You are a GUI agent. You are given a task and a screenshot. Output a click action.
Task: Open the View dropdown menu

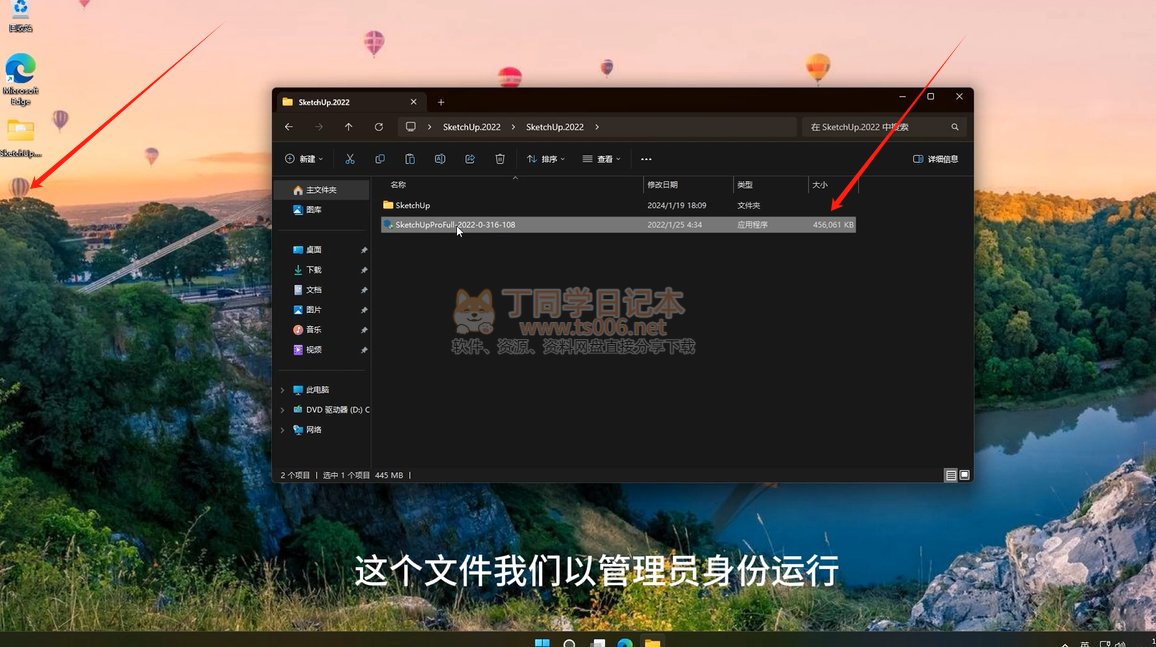[x=602, y=159]
